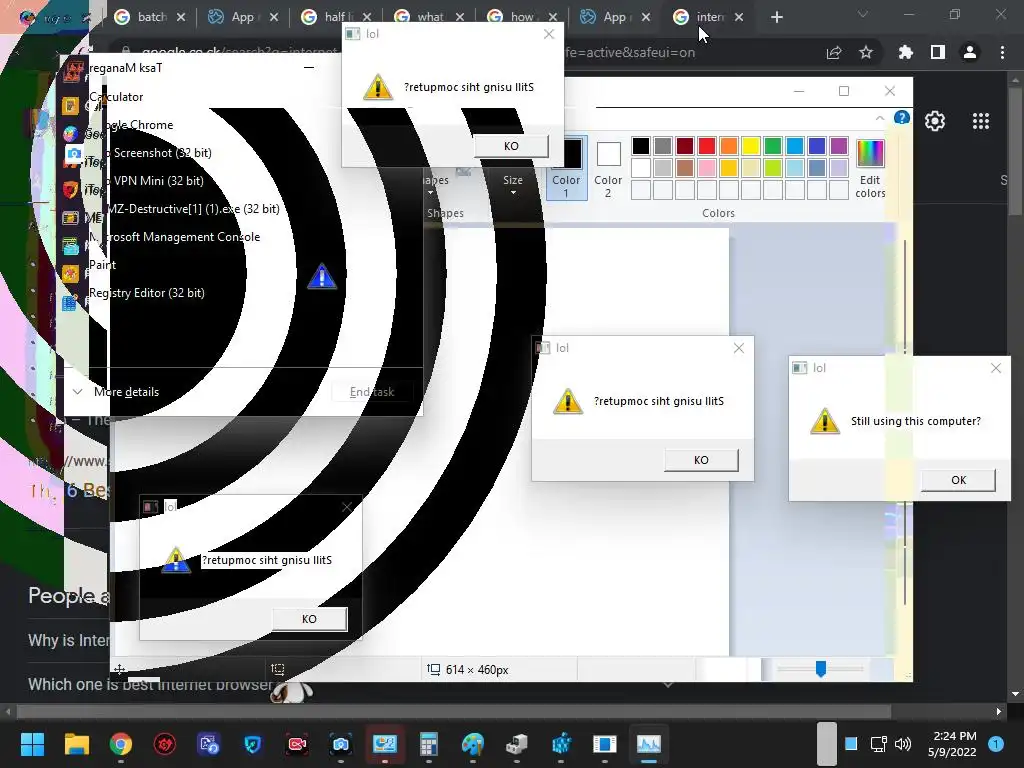Select Calculator row in Task Manager
Viewport: 1024px width, 768px height.
click(x=116, y=97)
